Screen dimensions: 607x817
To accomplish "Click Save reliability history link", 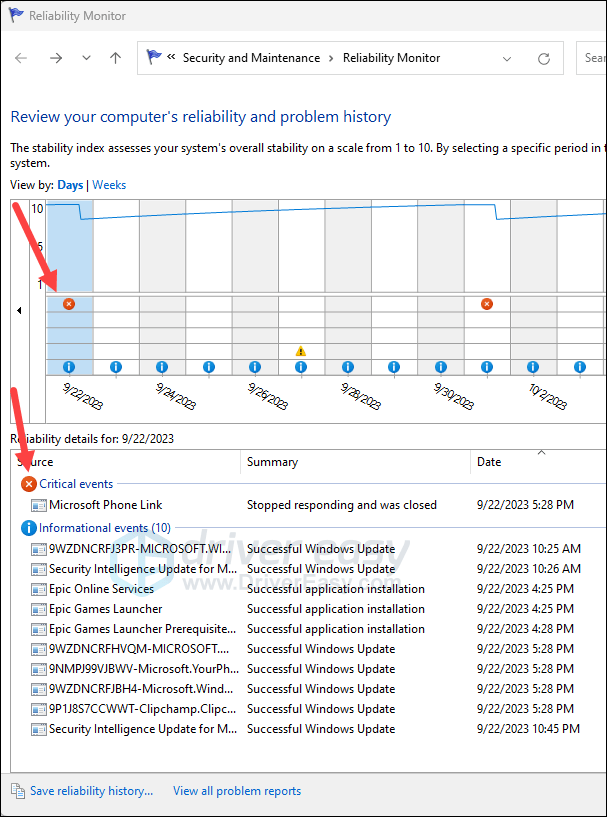I will tap(90, 790).
